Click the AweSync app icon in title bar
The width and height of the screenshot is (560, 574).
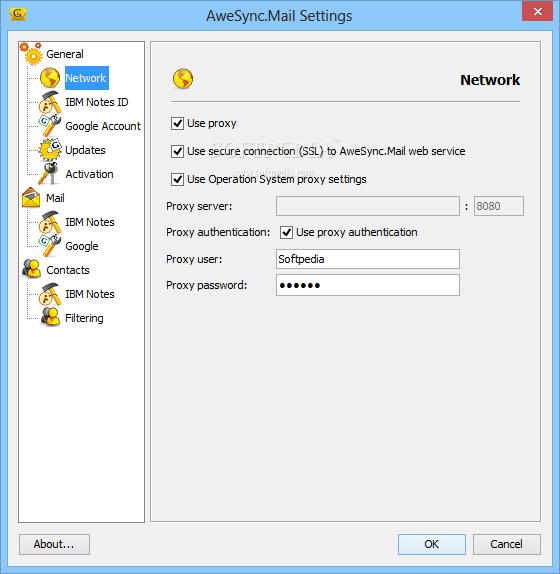coord(18,15)
